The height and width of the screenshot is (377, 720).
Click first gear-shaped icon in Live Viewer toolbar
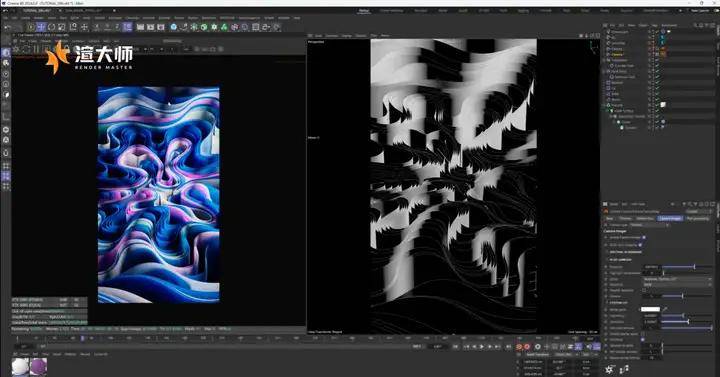tap(17, 49)
